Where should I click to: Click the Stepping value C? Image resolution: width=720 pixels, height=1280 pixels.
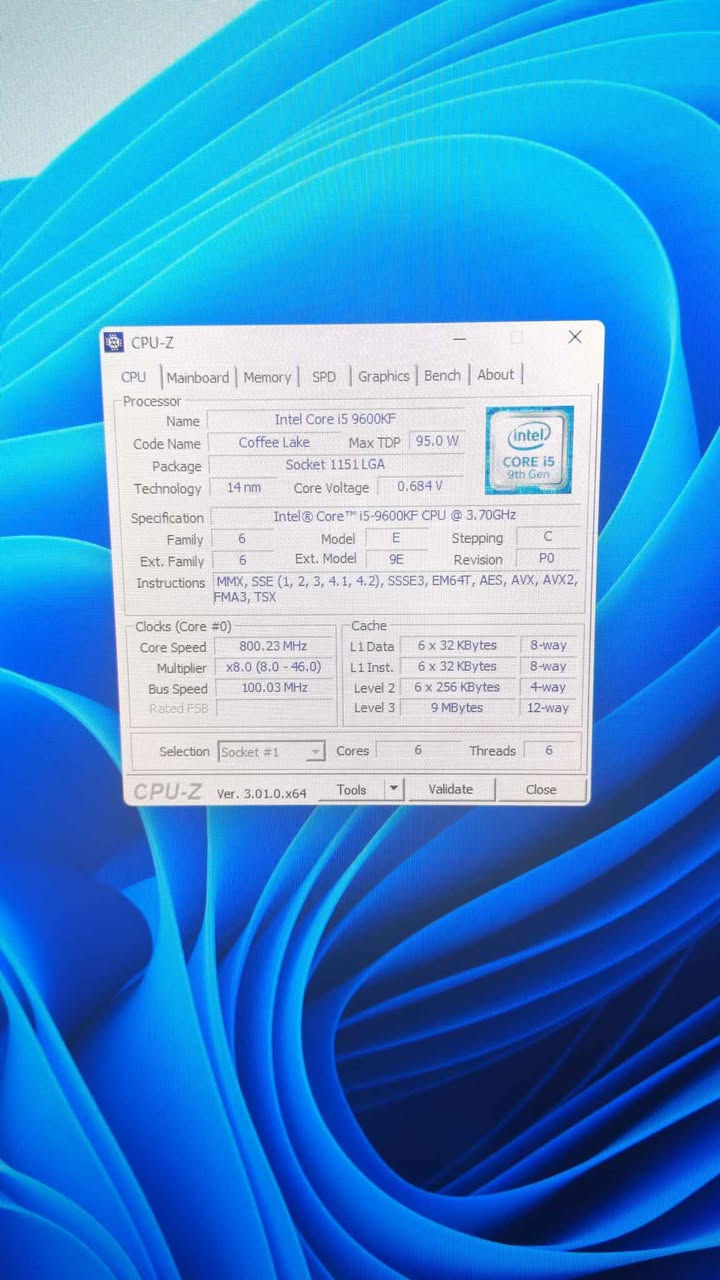[547, 537]
